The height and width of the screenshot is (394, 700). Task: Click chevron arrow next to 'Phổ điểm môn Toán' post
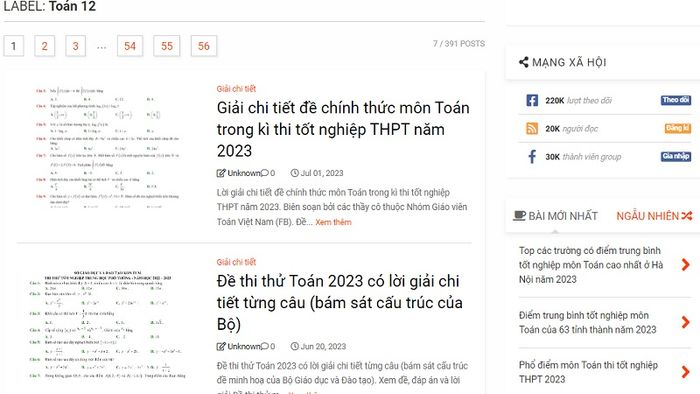point(686,372)
